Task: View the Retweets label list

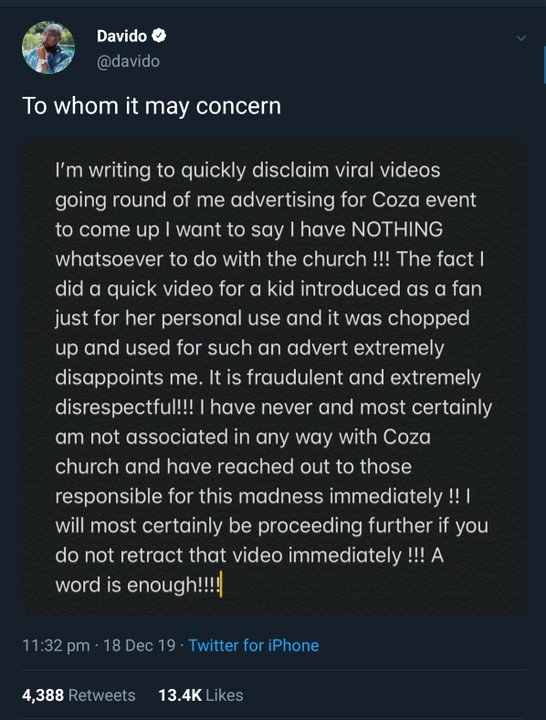Action: click(x=102, y=695)
